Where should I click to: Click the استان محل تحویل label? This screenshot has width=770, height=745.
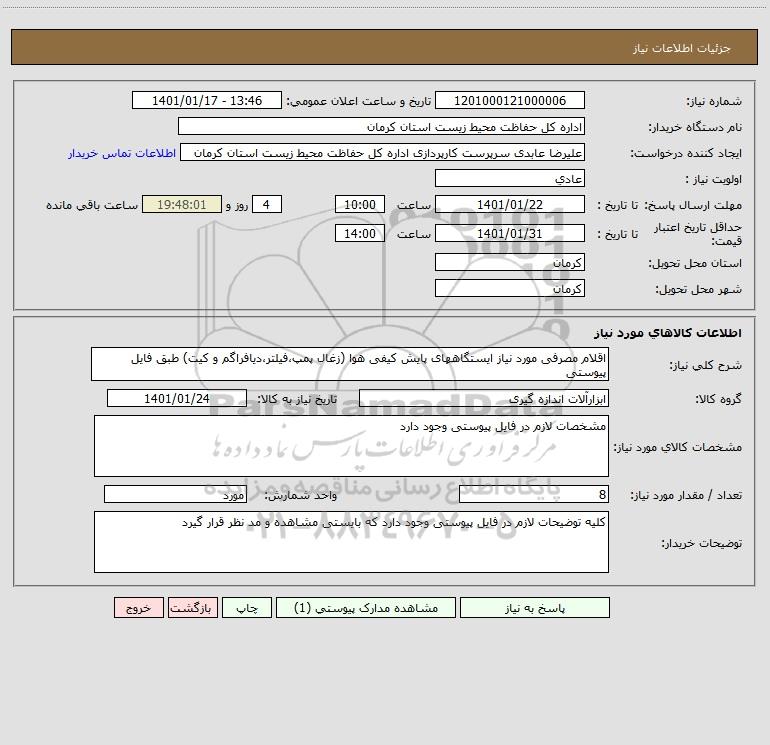[x=695, y=264]
